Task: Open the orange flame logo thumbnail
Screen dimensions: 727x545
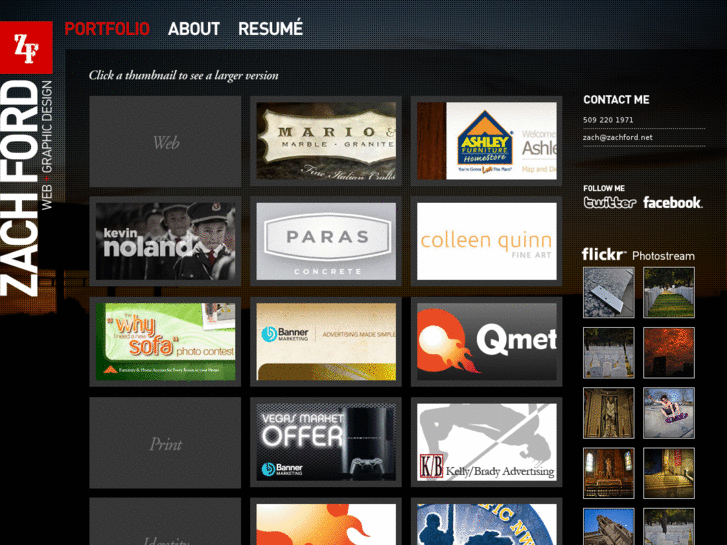Action: coord(326,522)
